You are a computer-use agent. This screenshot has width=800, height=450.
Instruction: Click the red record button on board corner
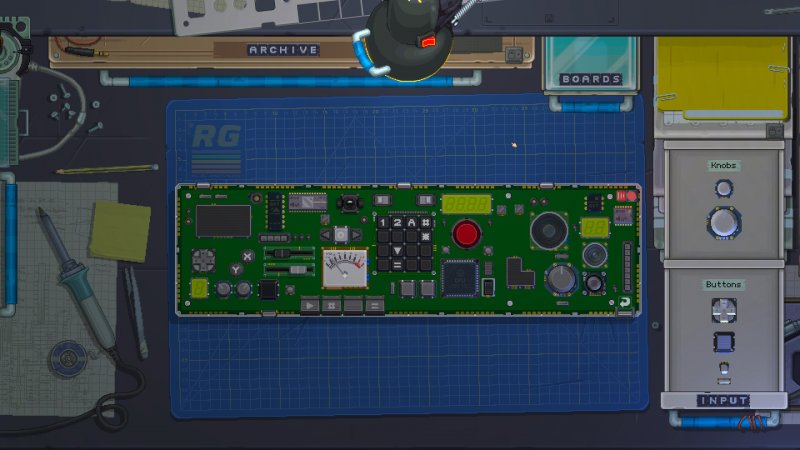point(632,196)
